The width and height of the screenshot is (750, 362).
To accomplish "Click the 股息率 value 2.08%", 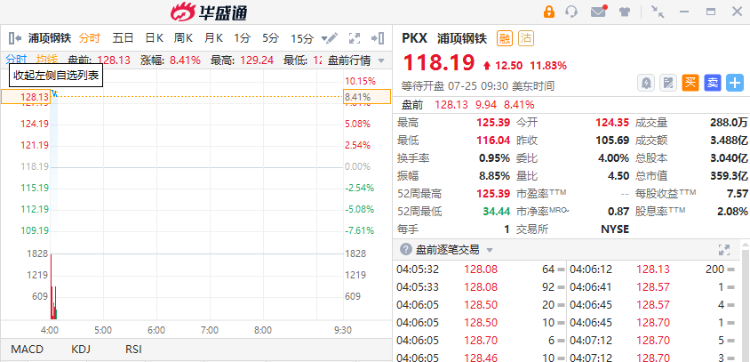I will point(731,211).
